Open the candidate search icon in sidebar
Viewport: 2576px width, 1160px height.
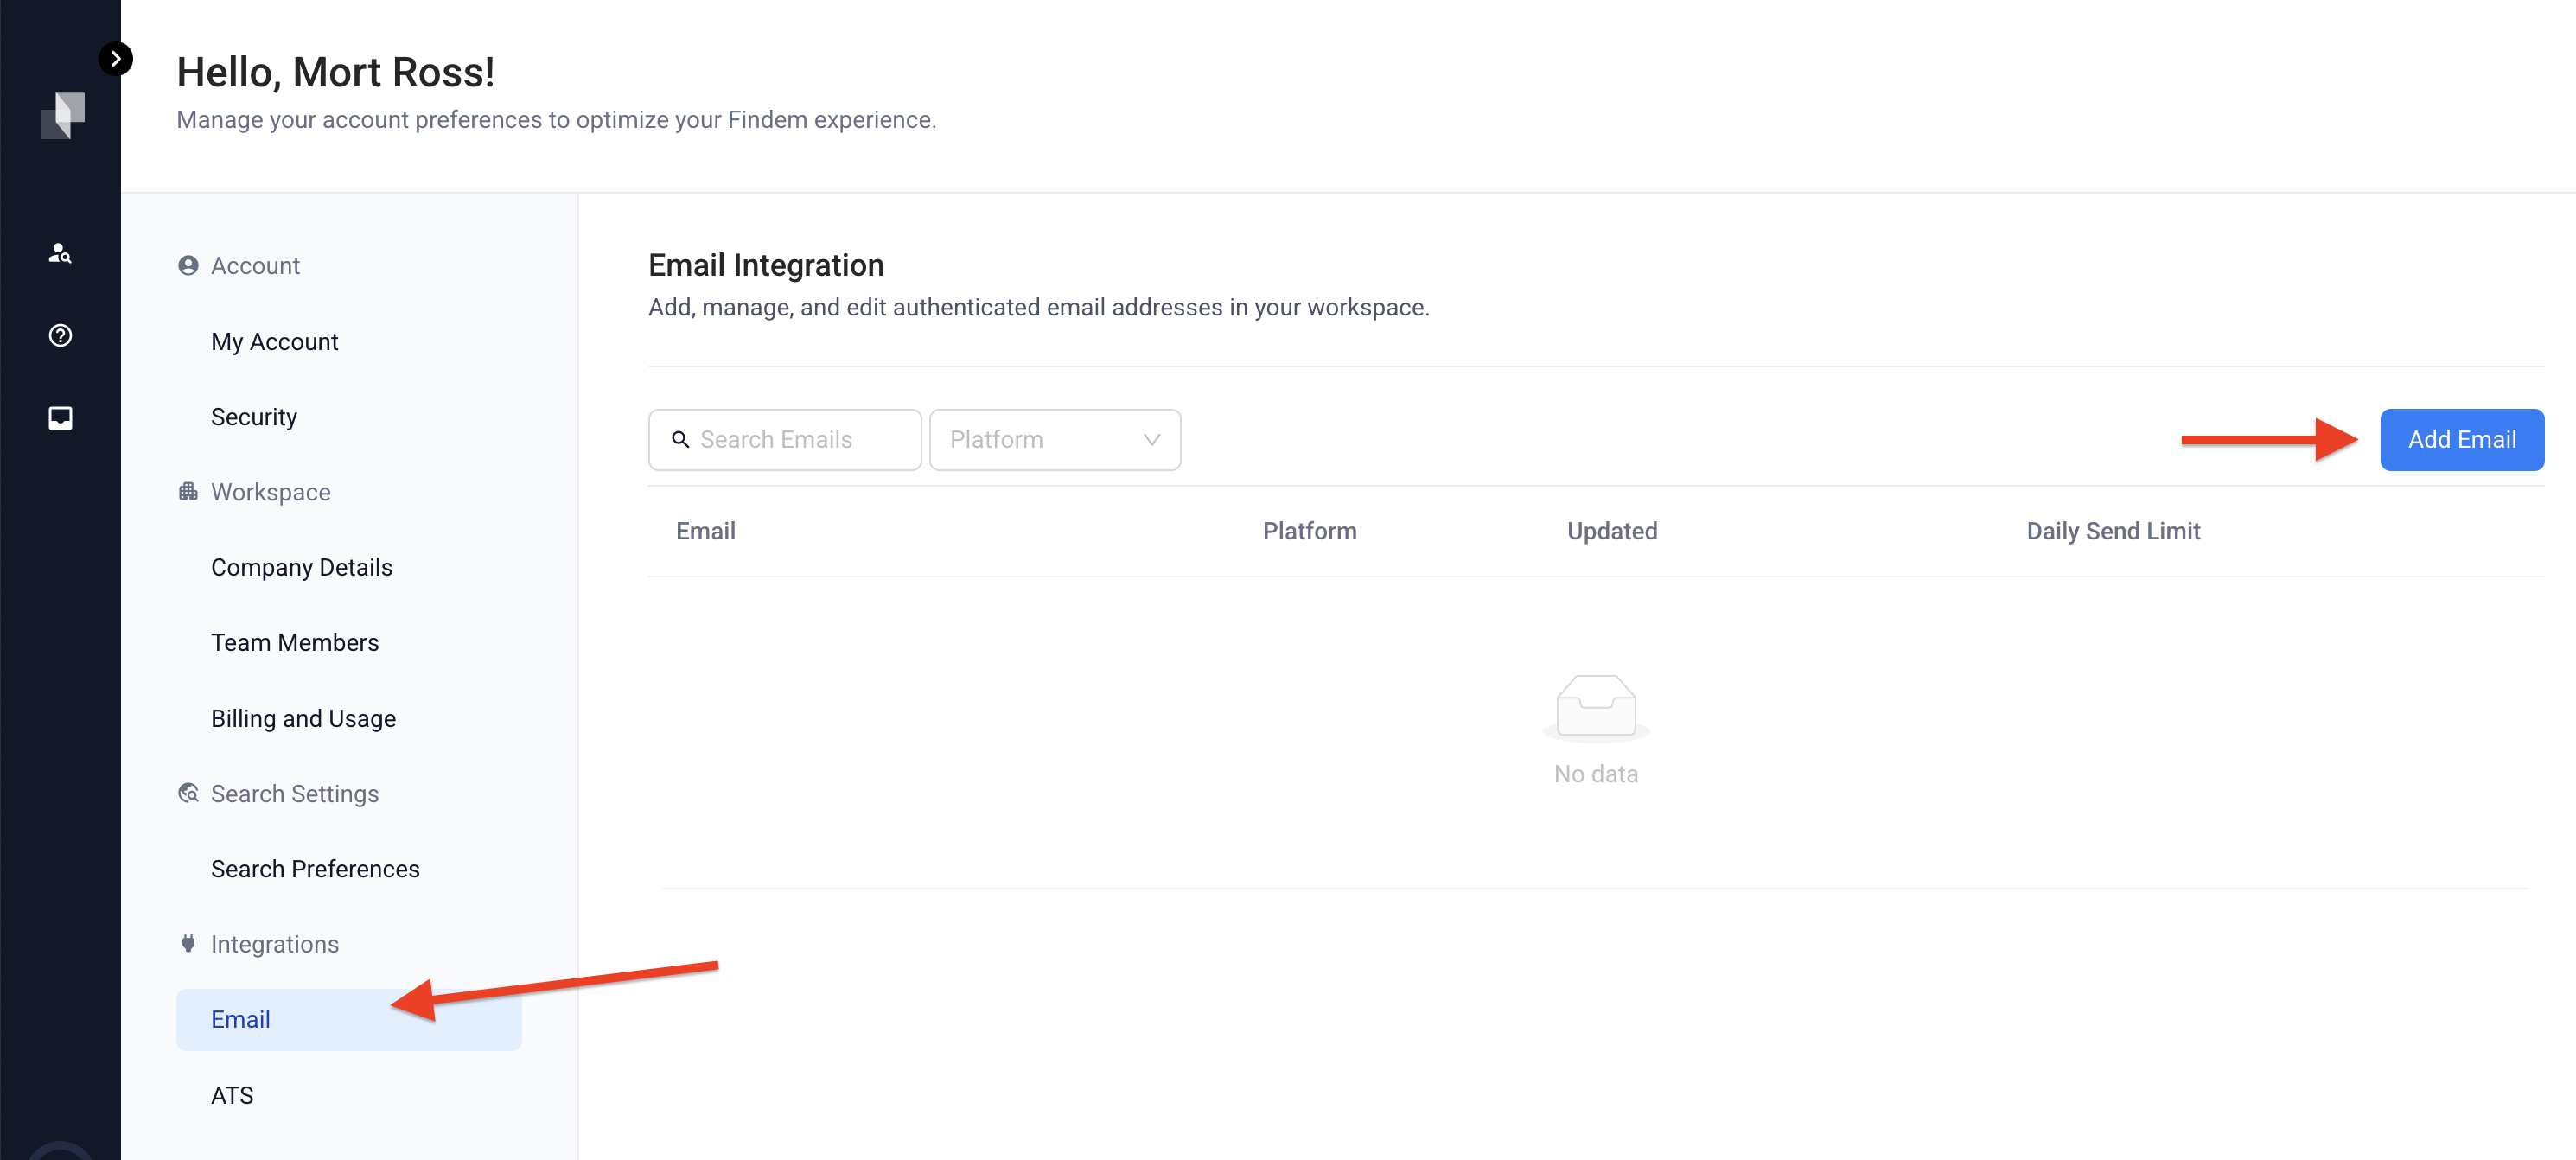click(x=60, y=253)
